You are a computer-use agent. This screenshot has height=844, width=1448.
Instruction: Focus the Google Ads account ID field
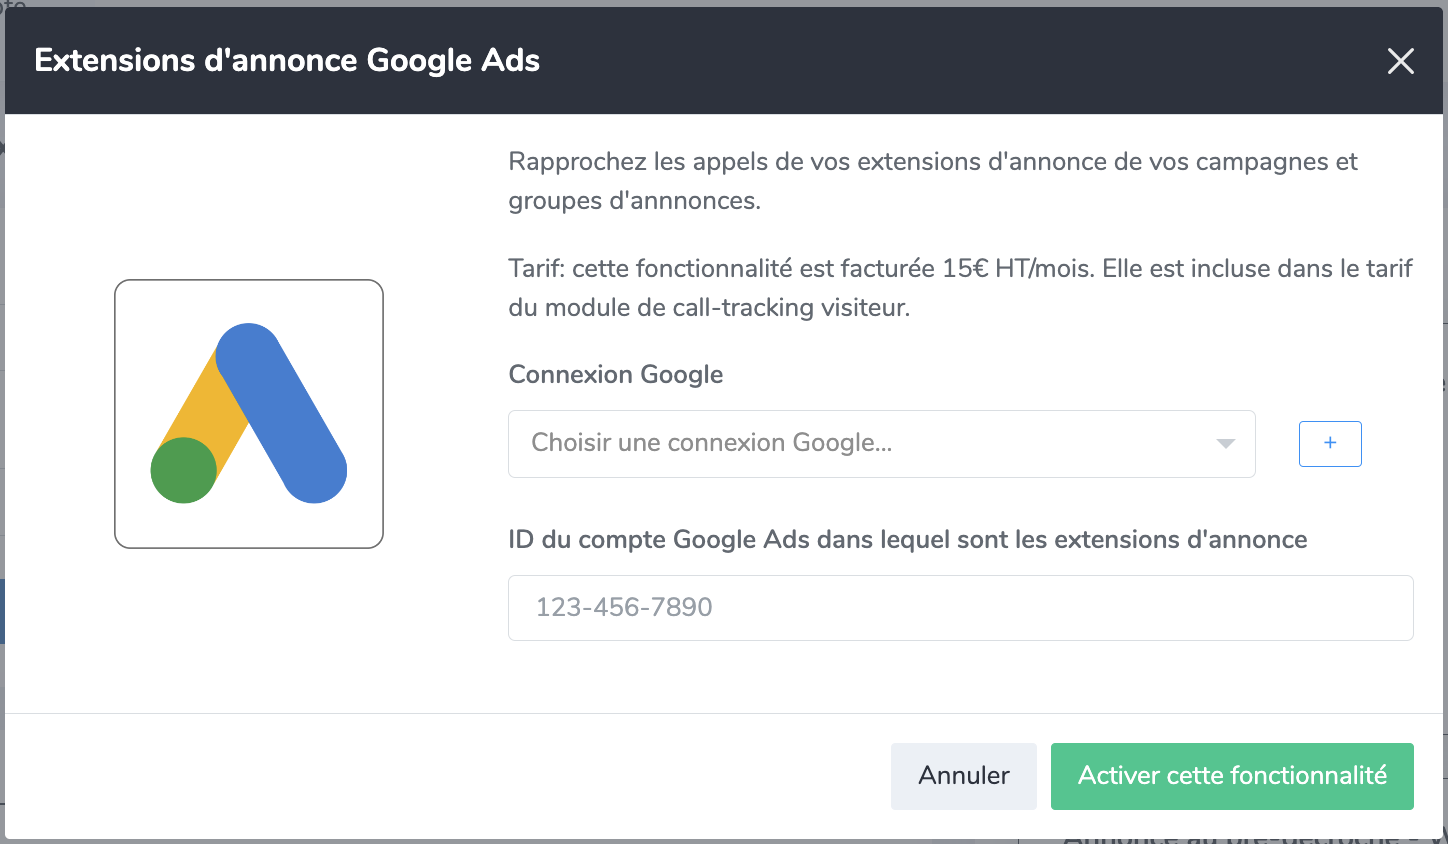(960, 607)
